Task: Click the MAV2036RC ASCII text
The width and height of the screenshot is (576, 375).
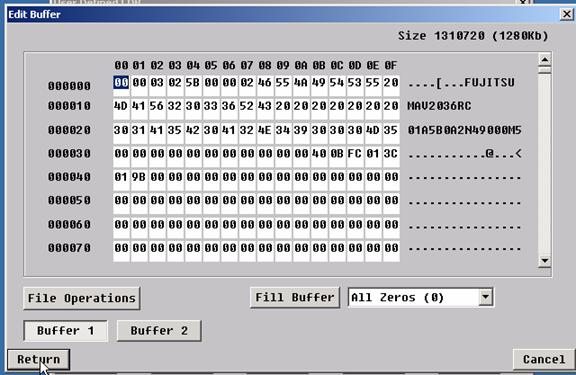Action: pos(439,106)
